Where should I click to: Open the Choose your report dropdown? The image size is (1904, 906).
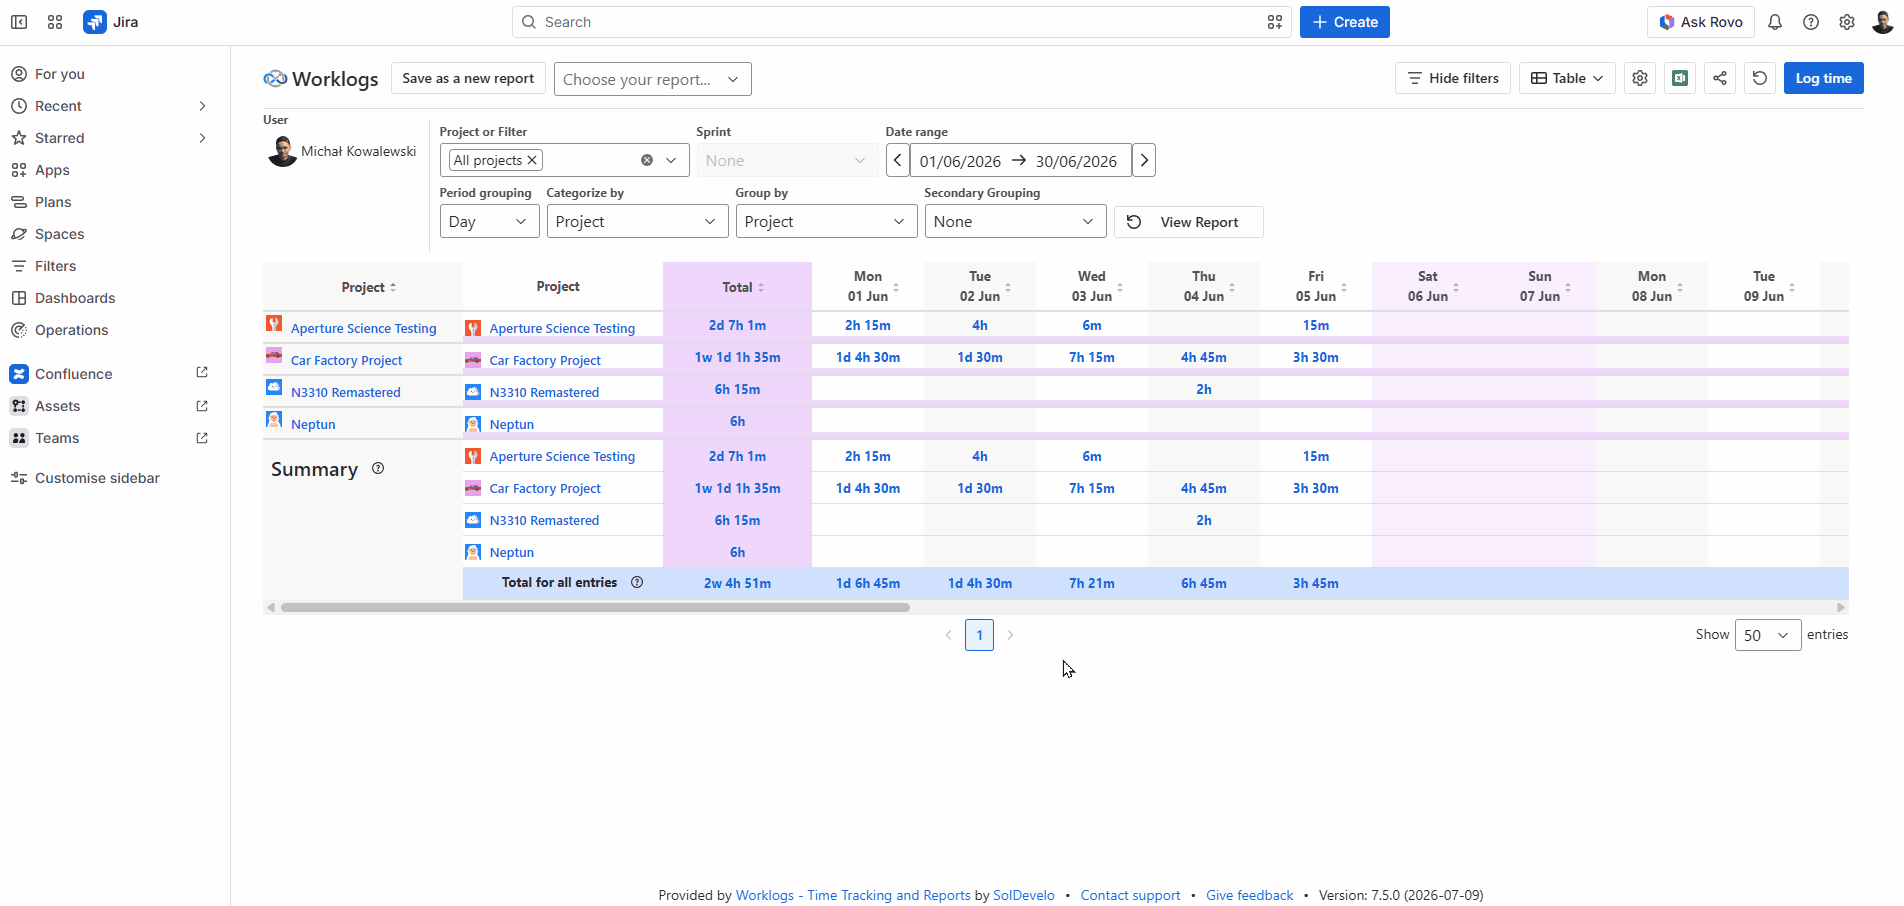click(x=652, y=79)
